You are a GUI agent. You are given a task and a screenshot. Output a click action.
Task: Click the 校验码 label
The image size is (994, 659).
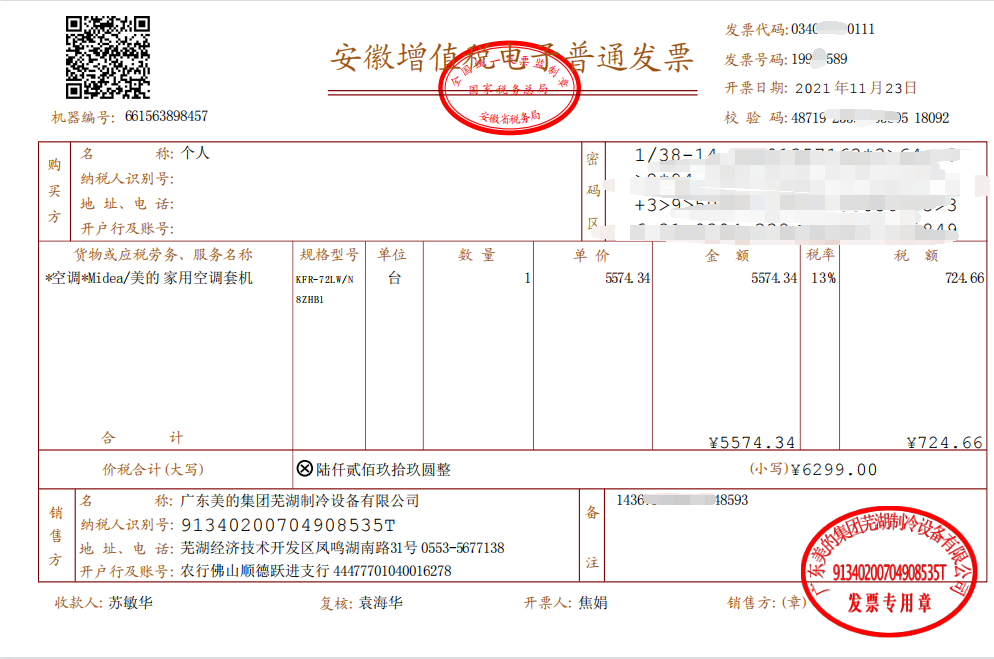tap(755, 118)
